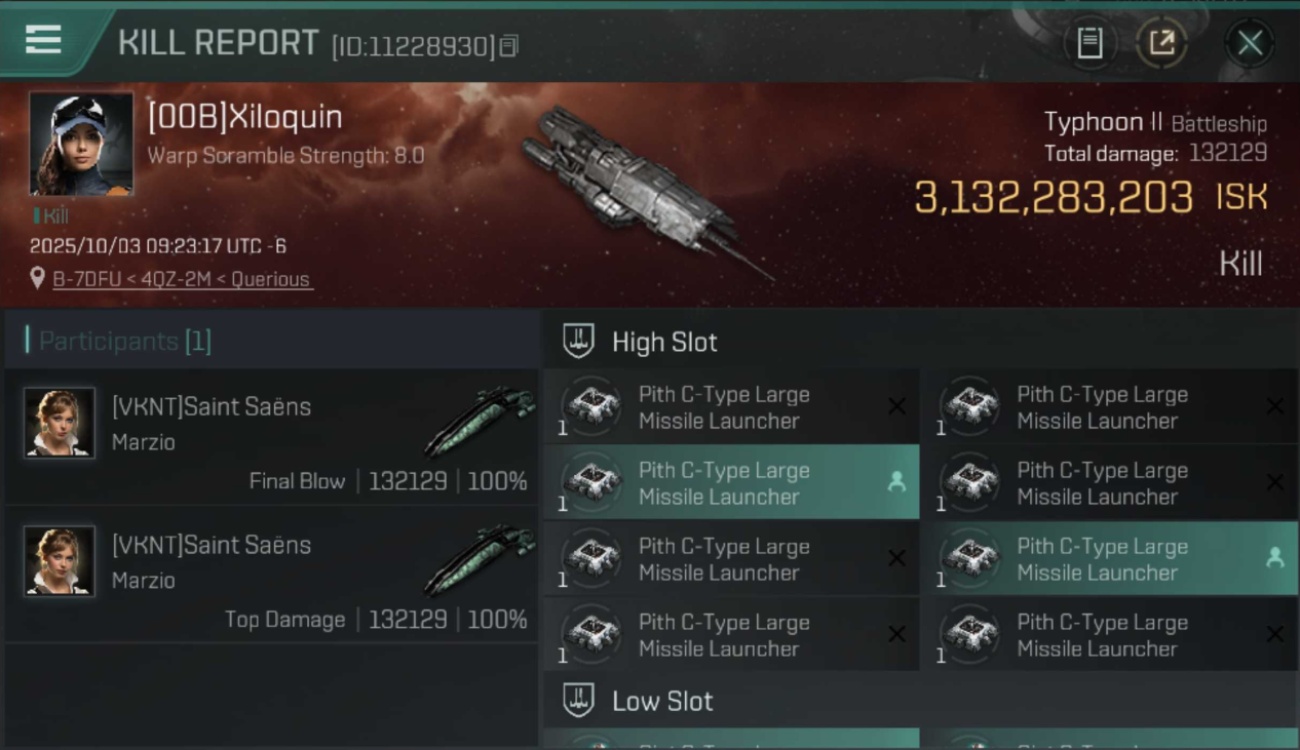
Task: Copy the kill report ID
Action: pos(509,46)
